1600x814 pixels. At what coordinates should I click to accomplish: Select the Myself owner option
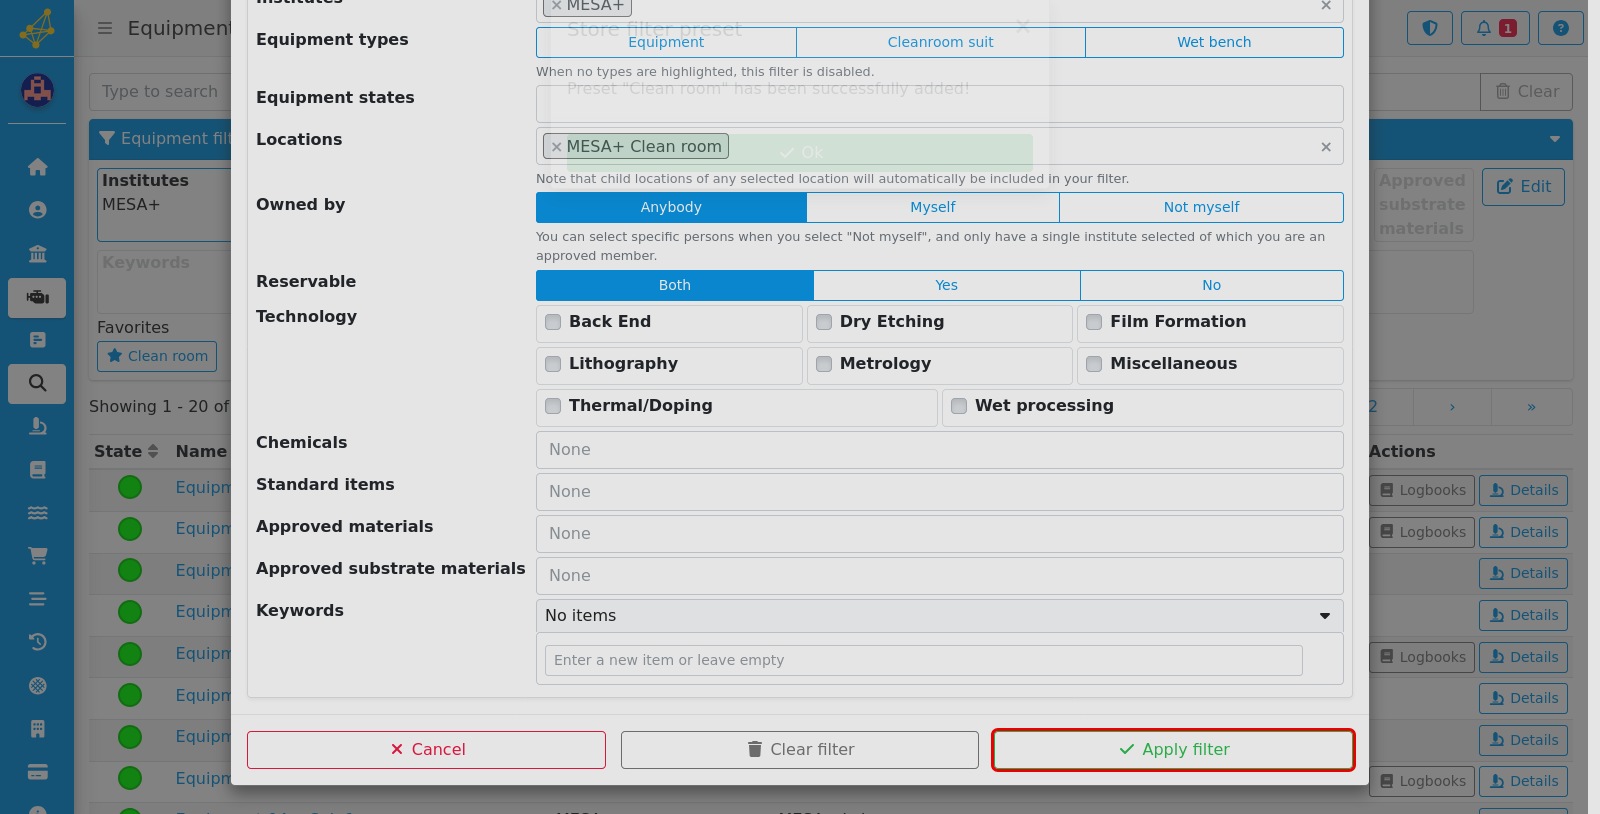[x=932, y=207]
